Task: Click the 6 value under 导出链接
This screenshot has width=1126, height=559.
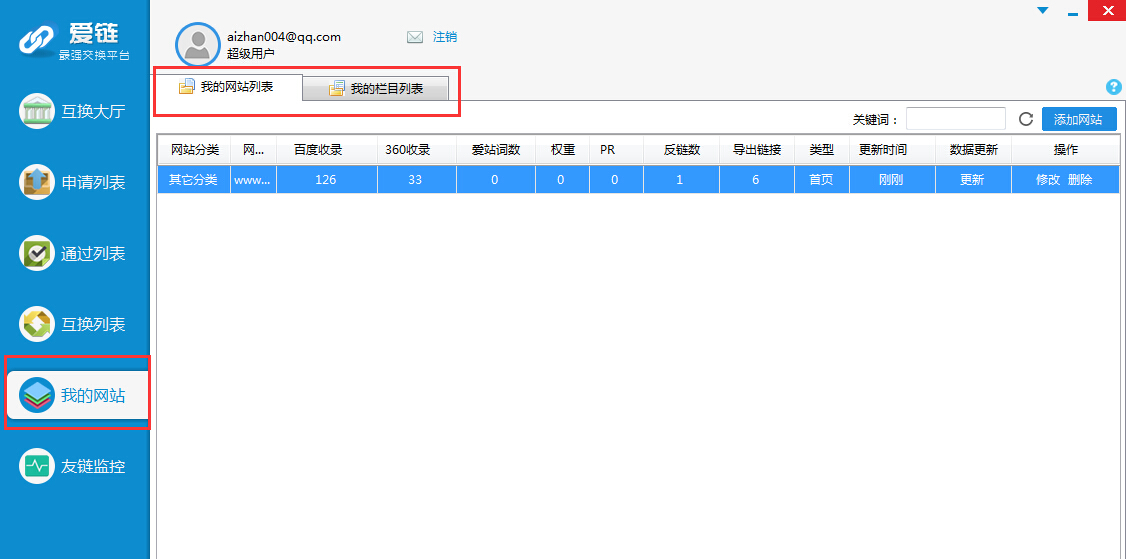Action: tap(756, 180)
